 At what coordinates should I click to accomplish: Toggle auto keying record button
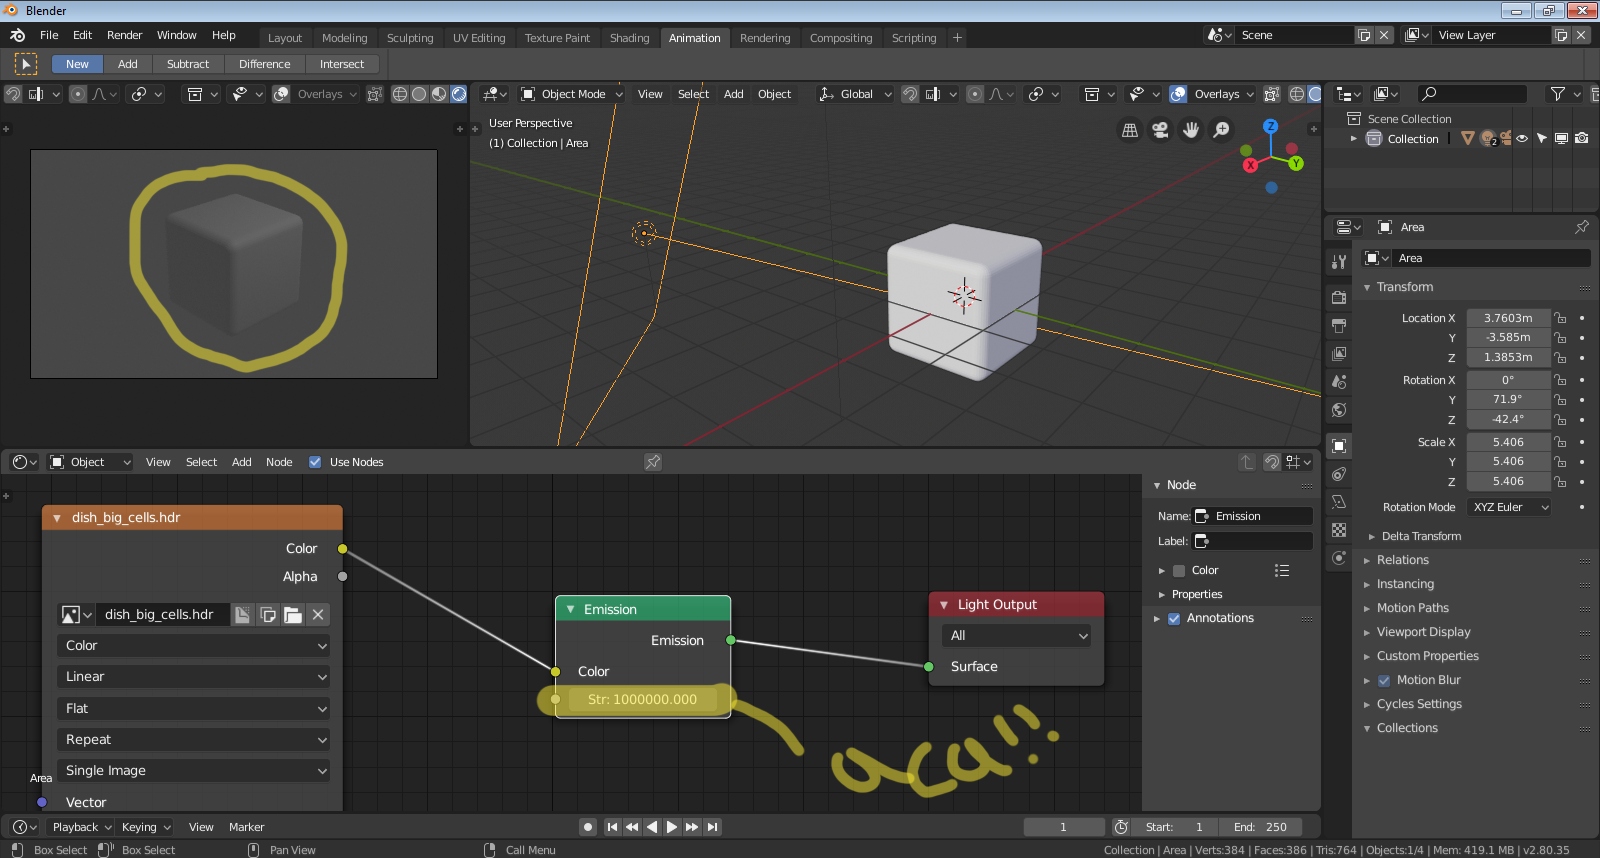coord(588,827)
